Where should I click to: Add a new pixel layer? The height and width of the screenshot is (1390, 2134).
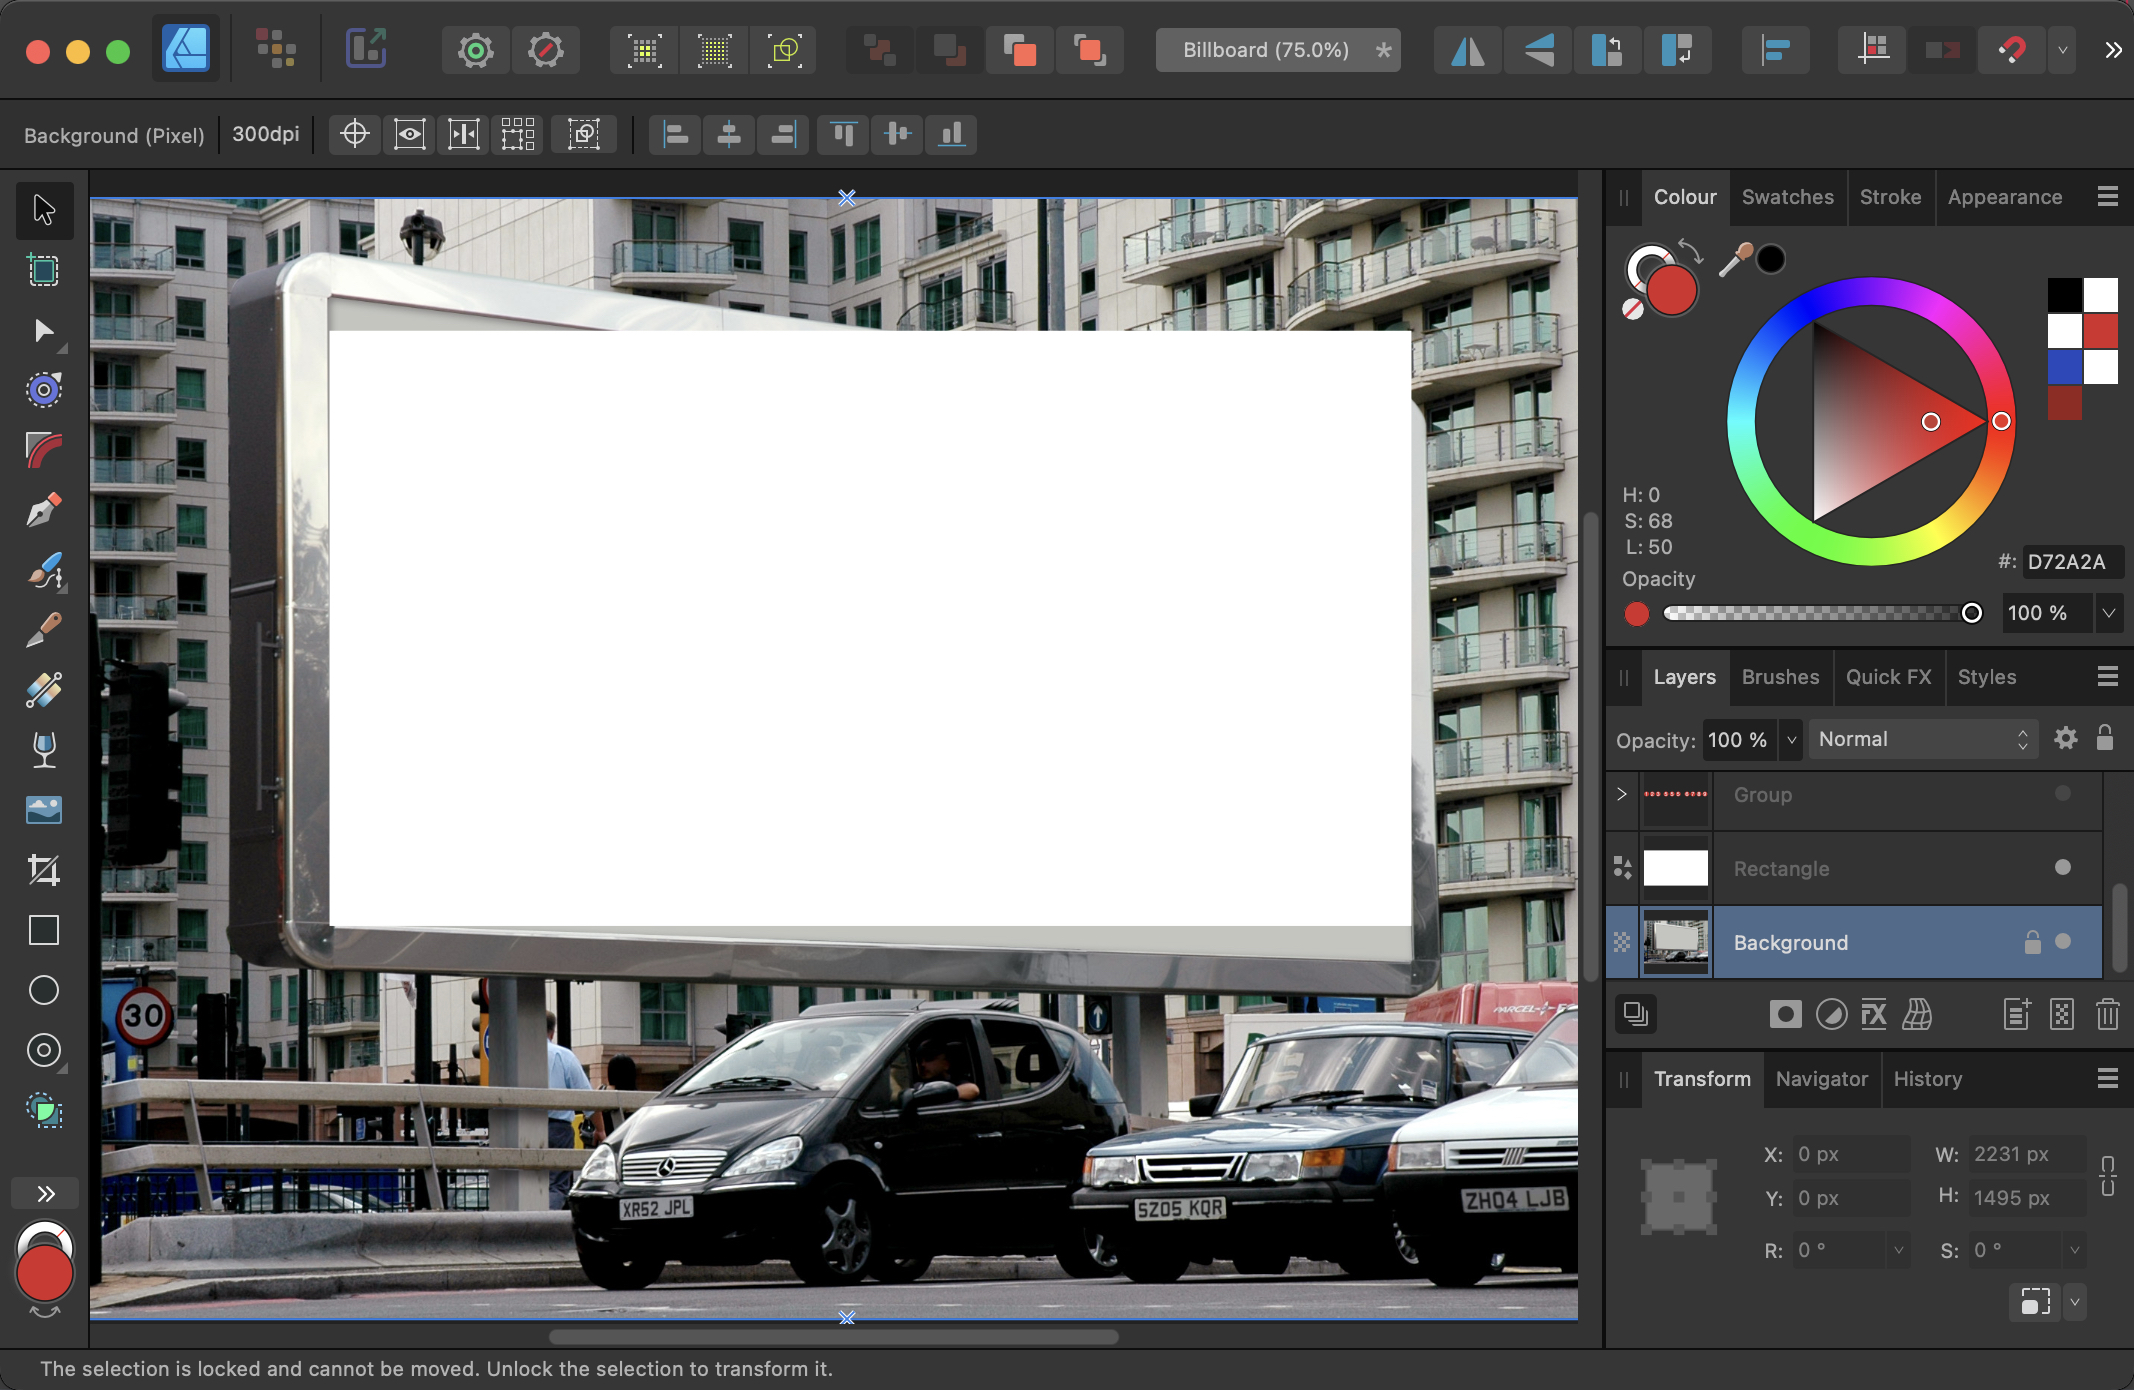tap(2062, 1015)
